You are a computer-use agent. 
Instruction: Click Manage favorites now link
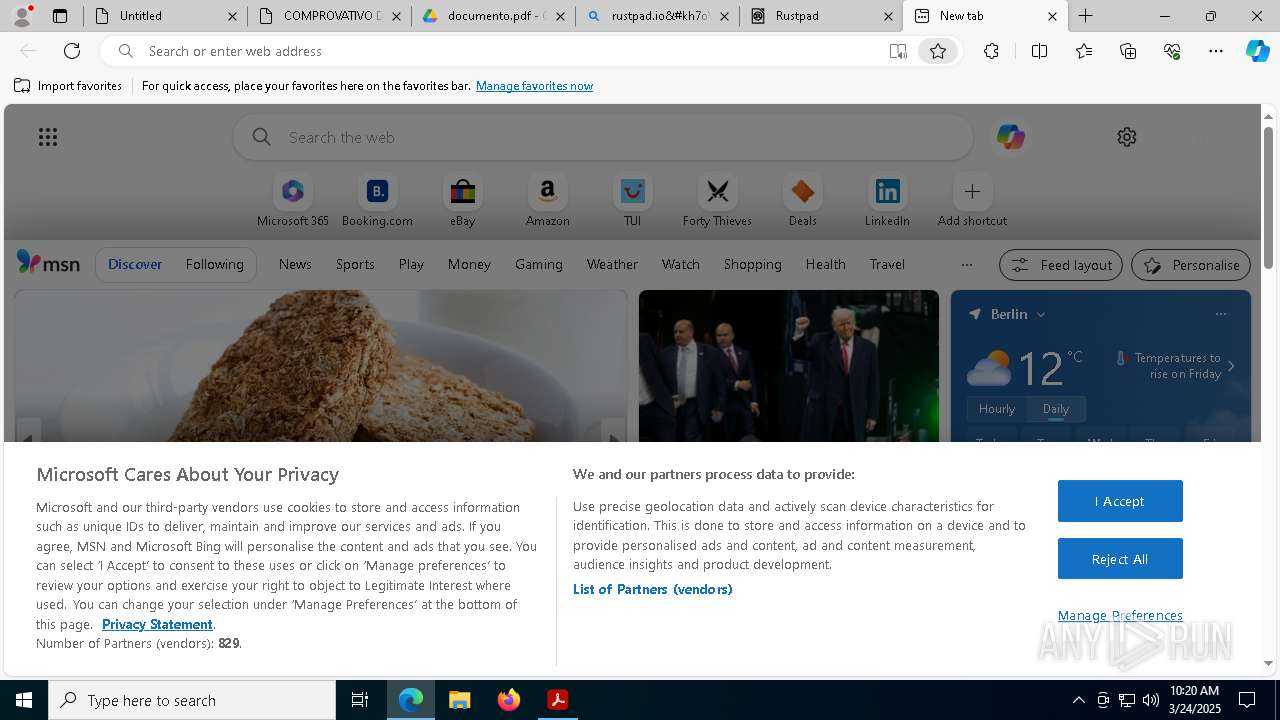coord(534,86)
